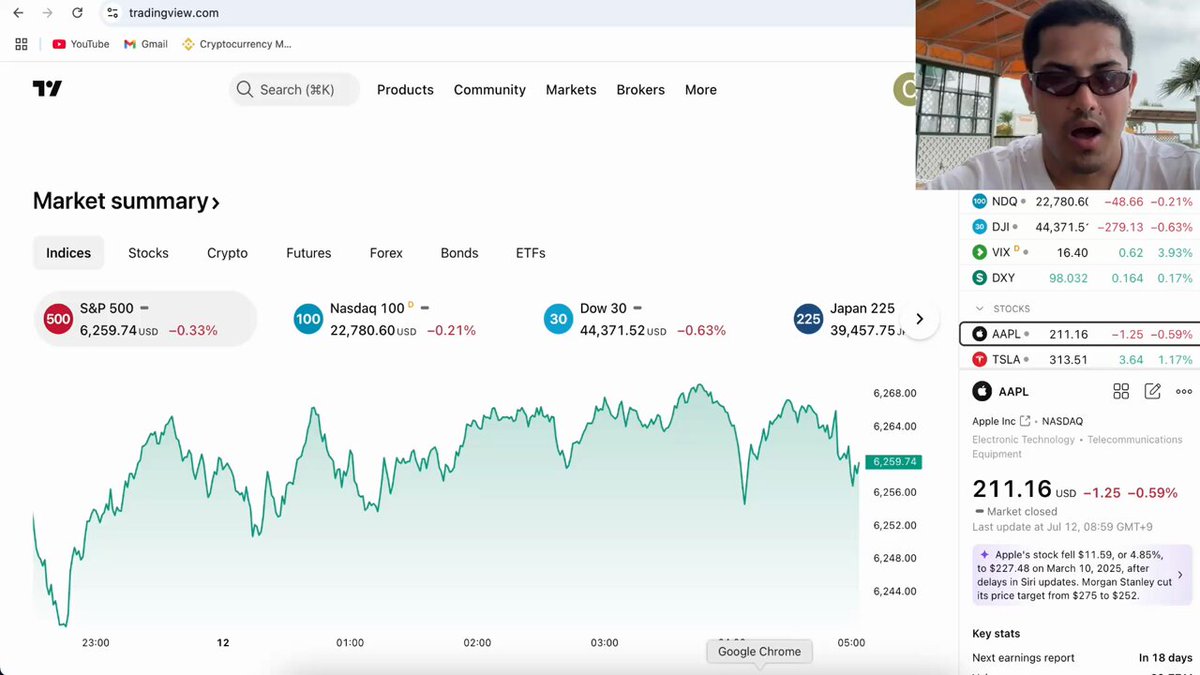The image size is (1200, 675).
Task: Select the Indices tab
Action: point(68,253)
